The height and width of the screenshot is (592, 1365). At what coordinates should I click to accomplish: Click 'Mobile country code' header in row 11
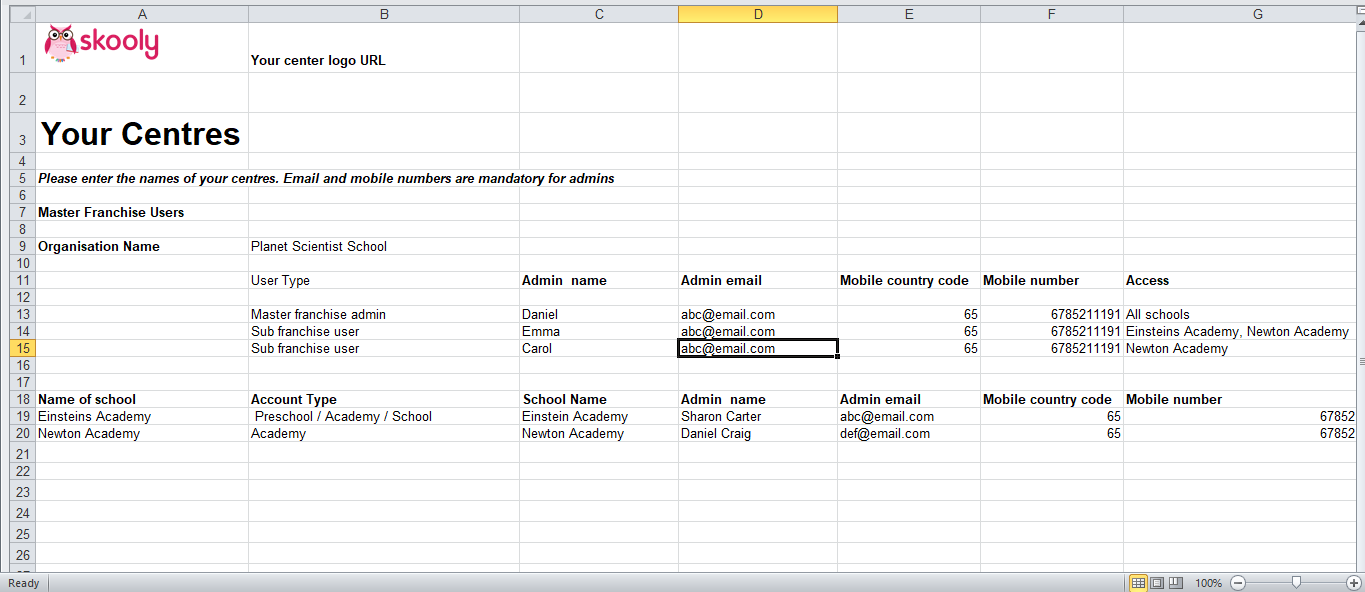point(909,280)
